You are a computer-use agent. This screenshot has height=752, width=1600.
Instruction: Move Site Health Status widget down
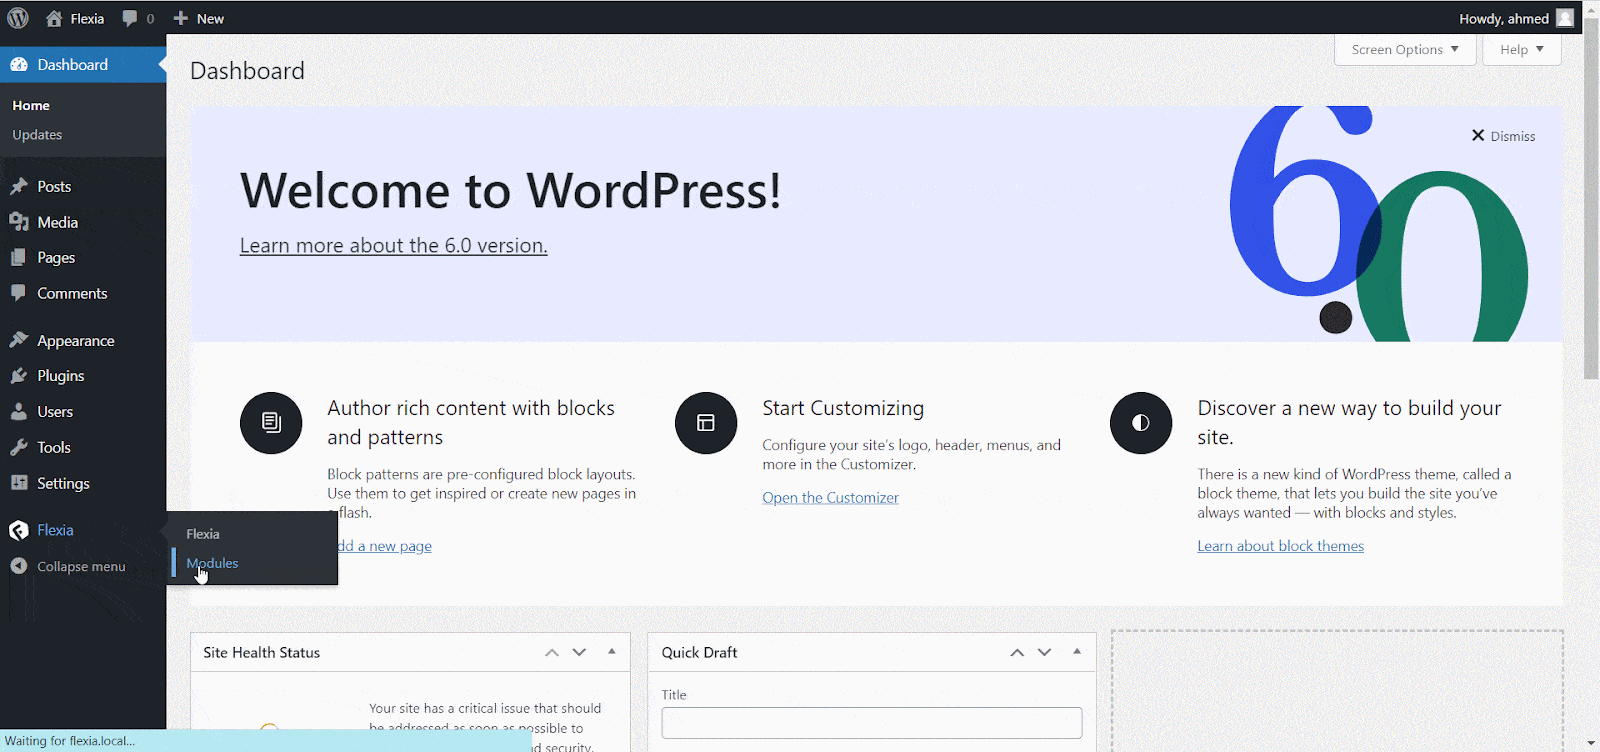(579, 652)
